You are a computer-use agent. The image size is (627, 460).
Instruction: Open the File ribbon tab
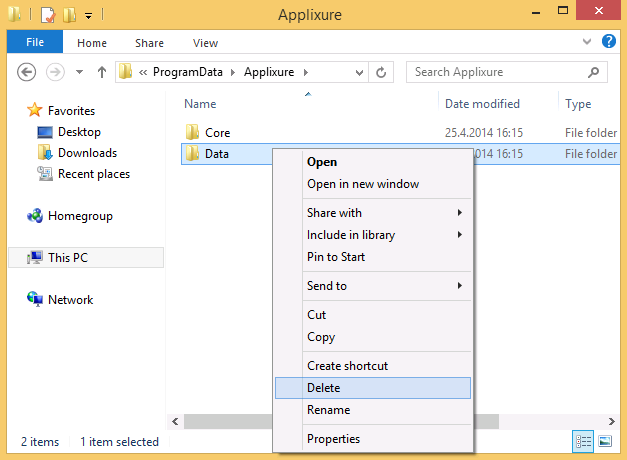pyautogui.click(x=35, y=42)
